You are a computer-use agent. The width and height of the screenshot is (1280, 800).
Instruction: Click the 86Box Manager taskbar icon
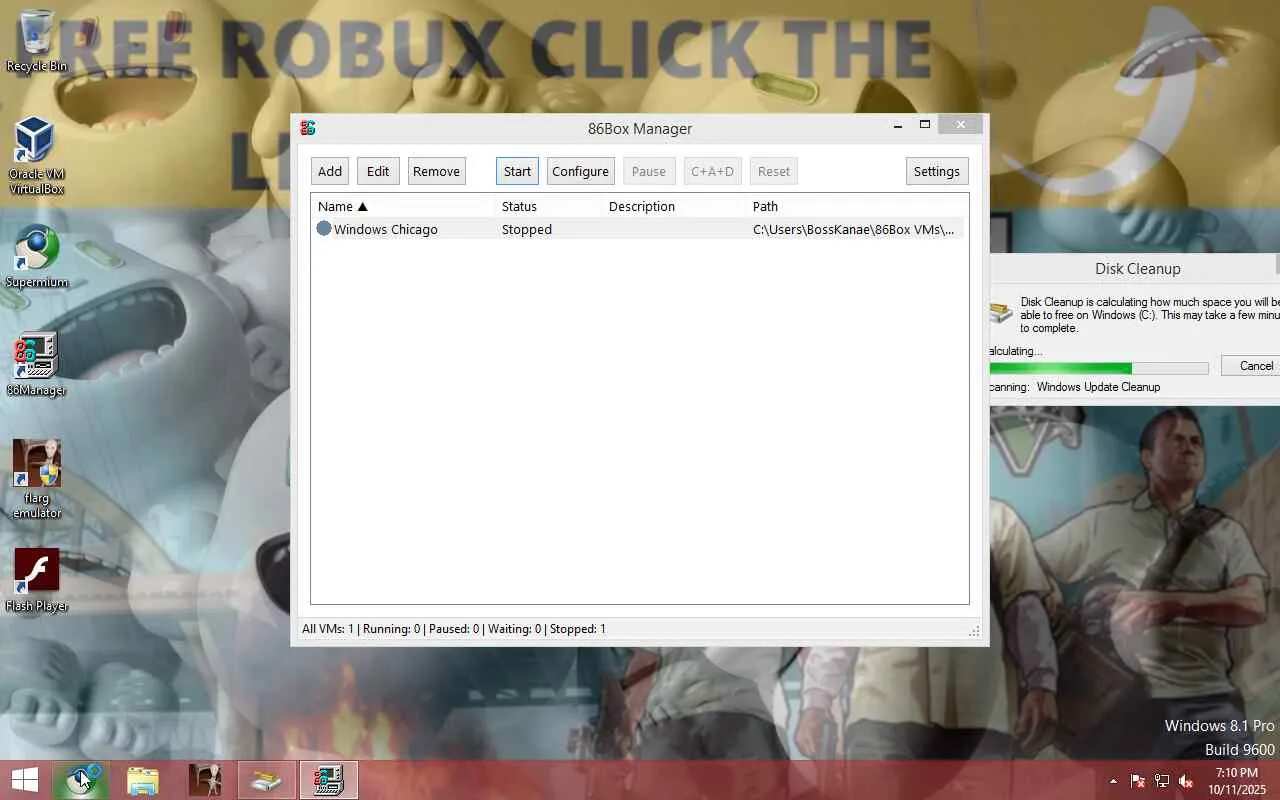(329, 780)
